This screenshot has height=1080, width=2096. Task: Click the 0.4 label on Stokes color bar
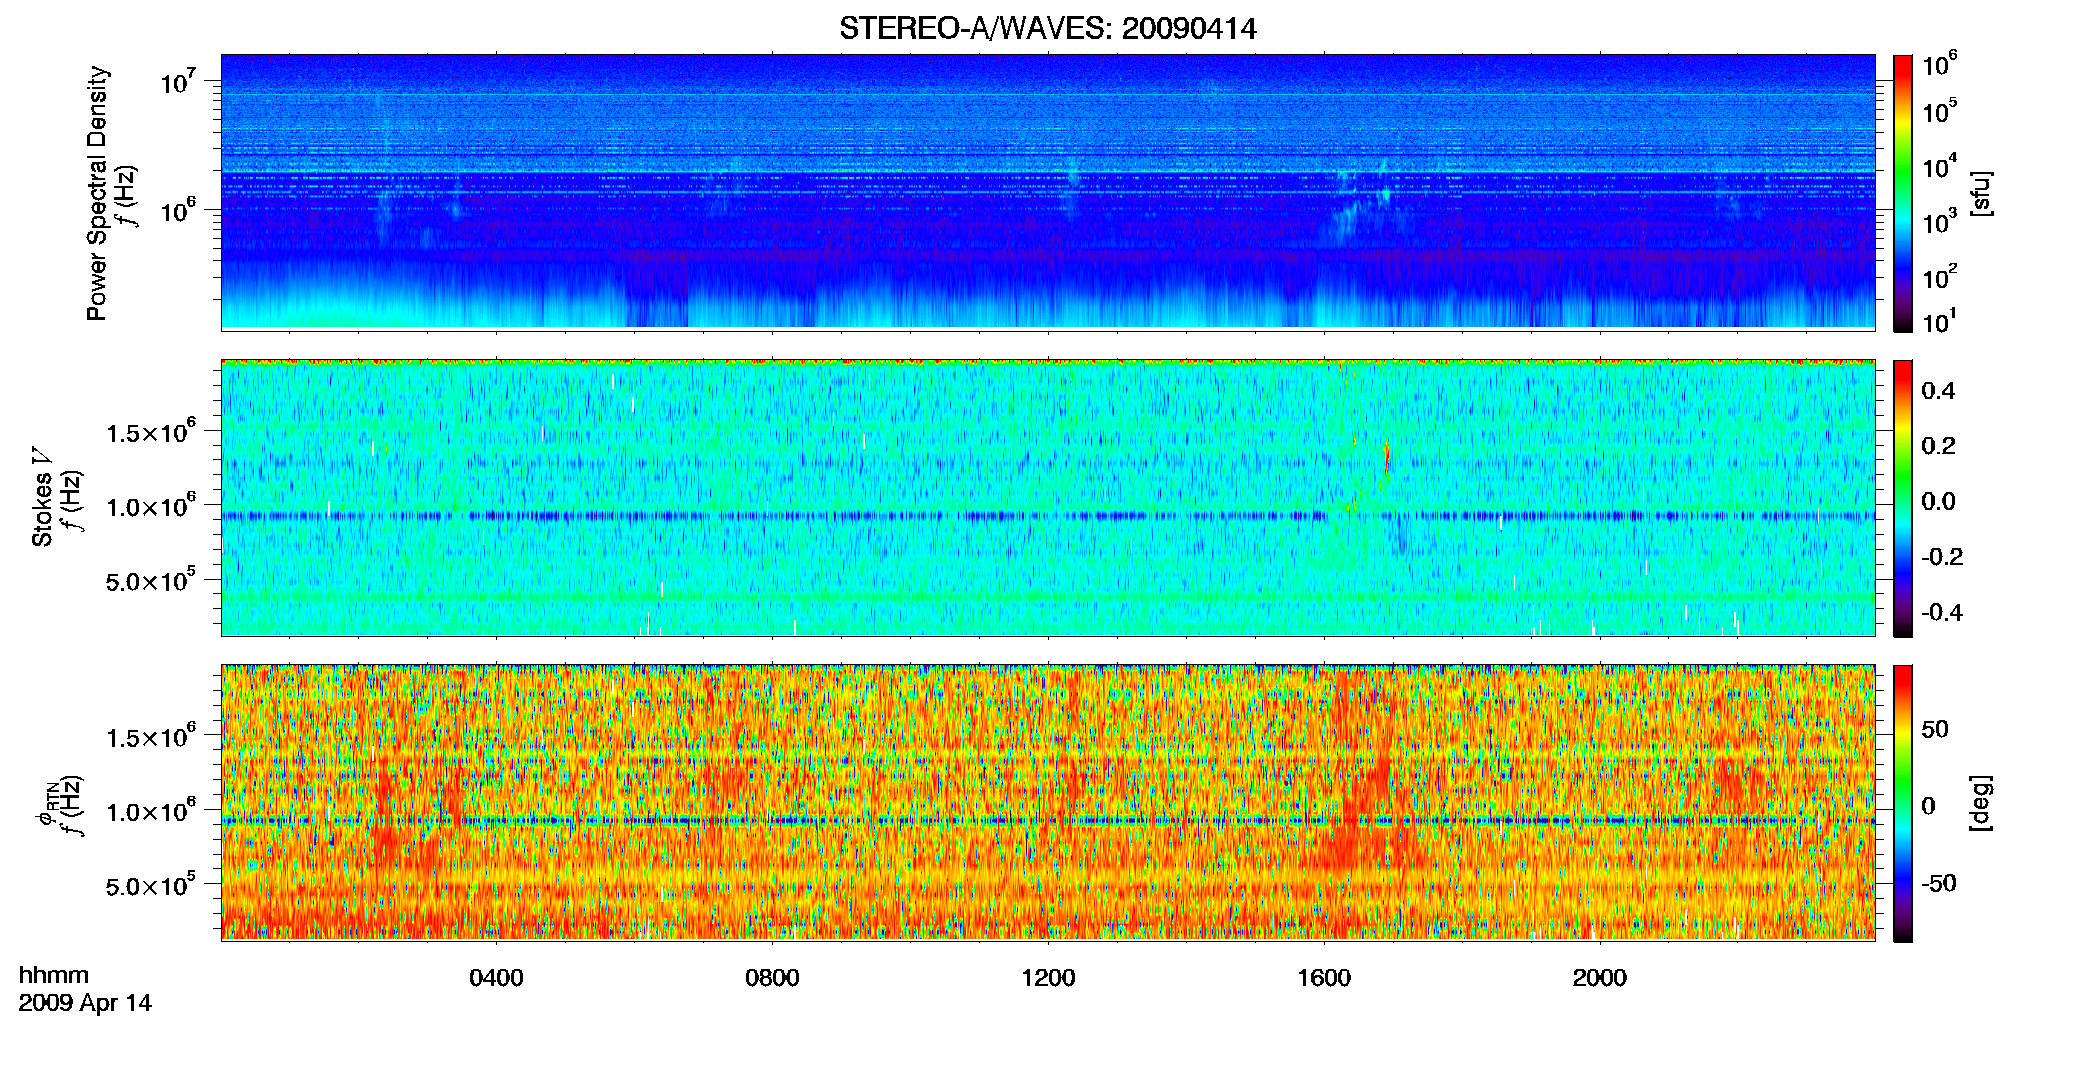click(x=1939, y=391)
